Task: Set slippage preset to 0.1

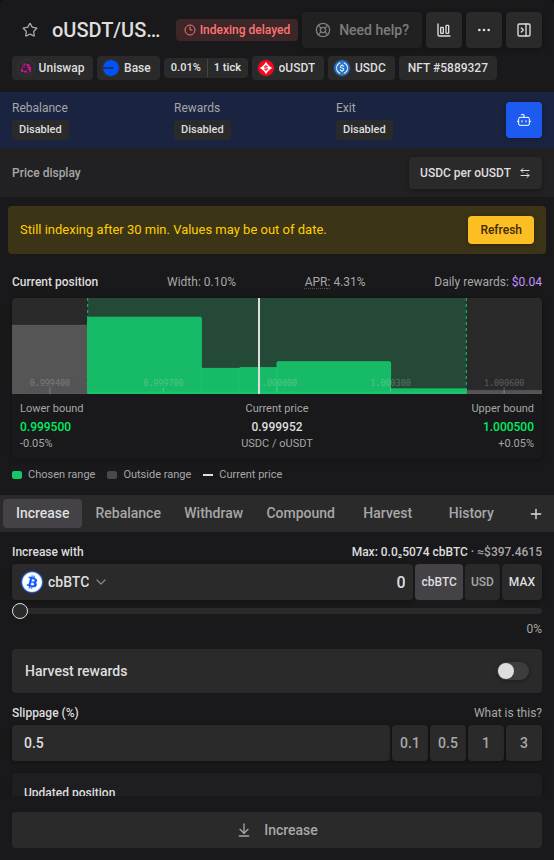Action: click(410, 743)
